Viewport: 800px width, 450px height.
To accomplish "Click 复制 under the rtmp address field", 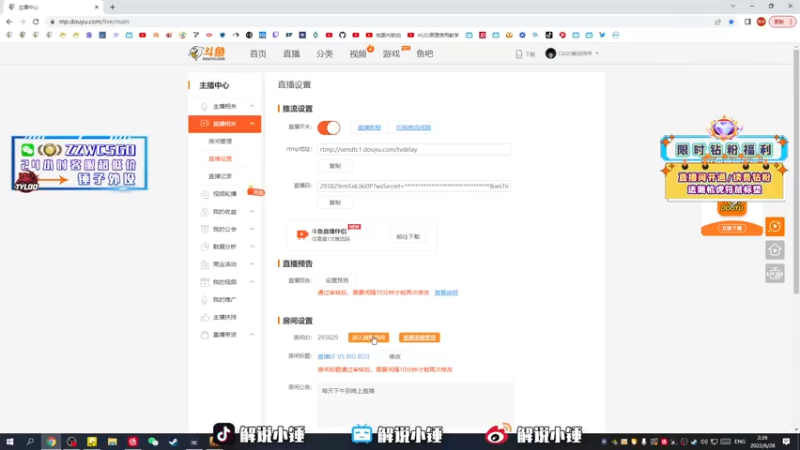I will (335, 166).
